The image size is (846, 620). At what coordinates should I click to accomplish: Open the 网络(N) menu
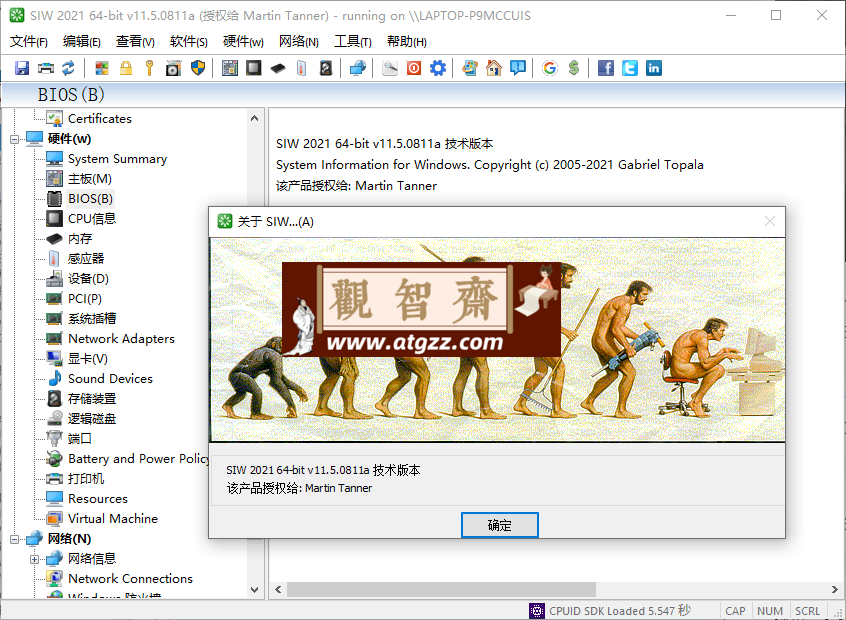click(298, 42)
